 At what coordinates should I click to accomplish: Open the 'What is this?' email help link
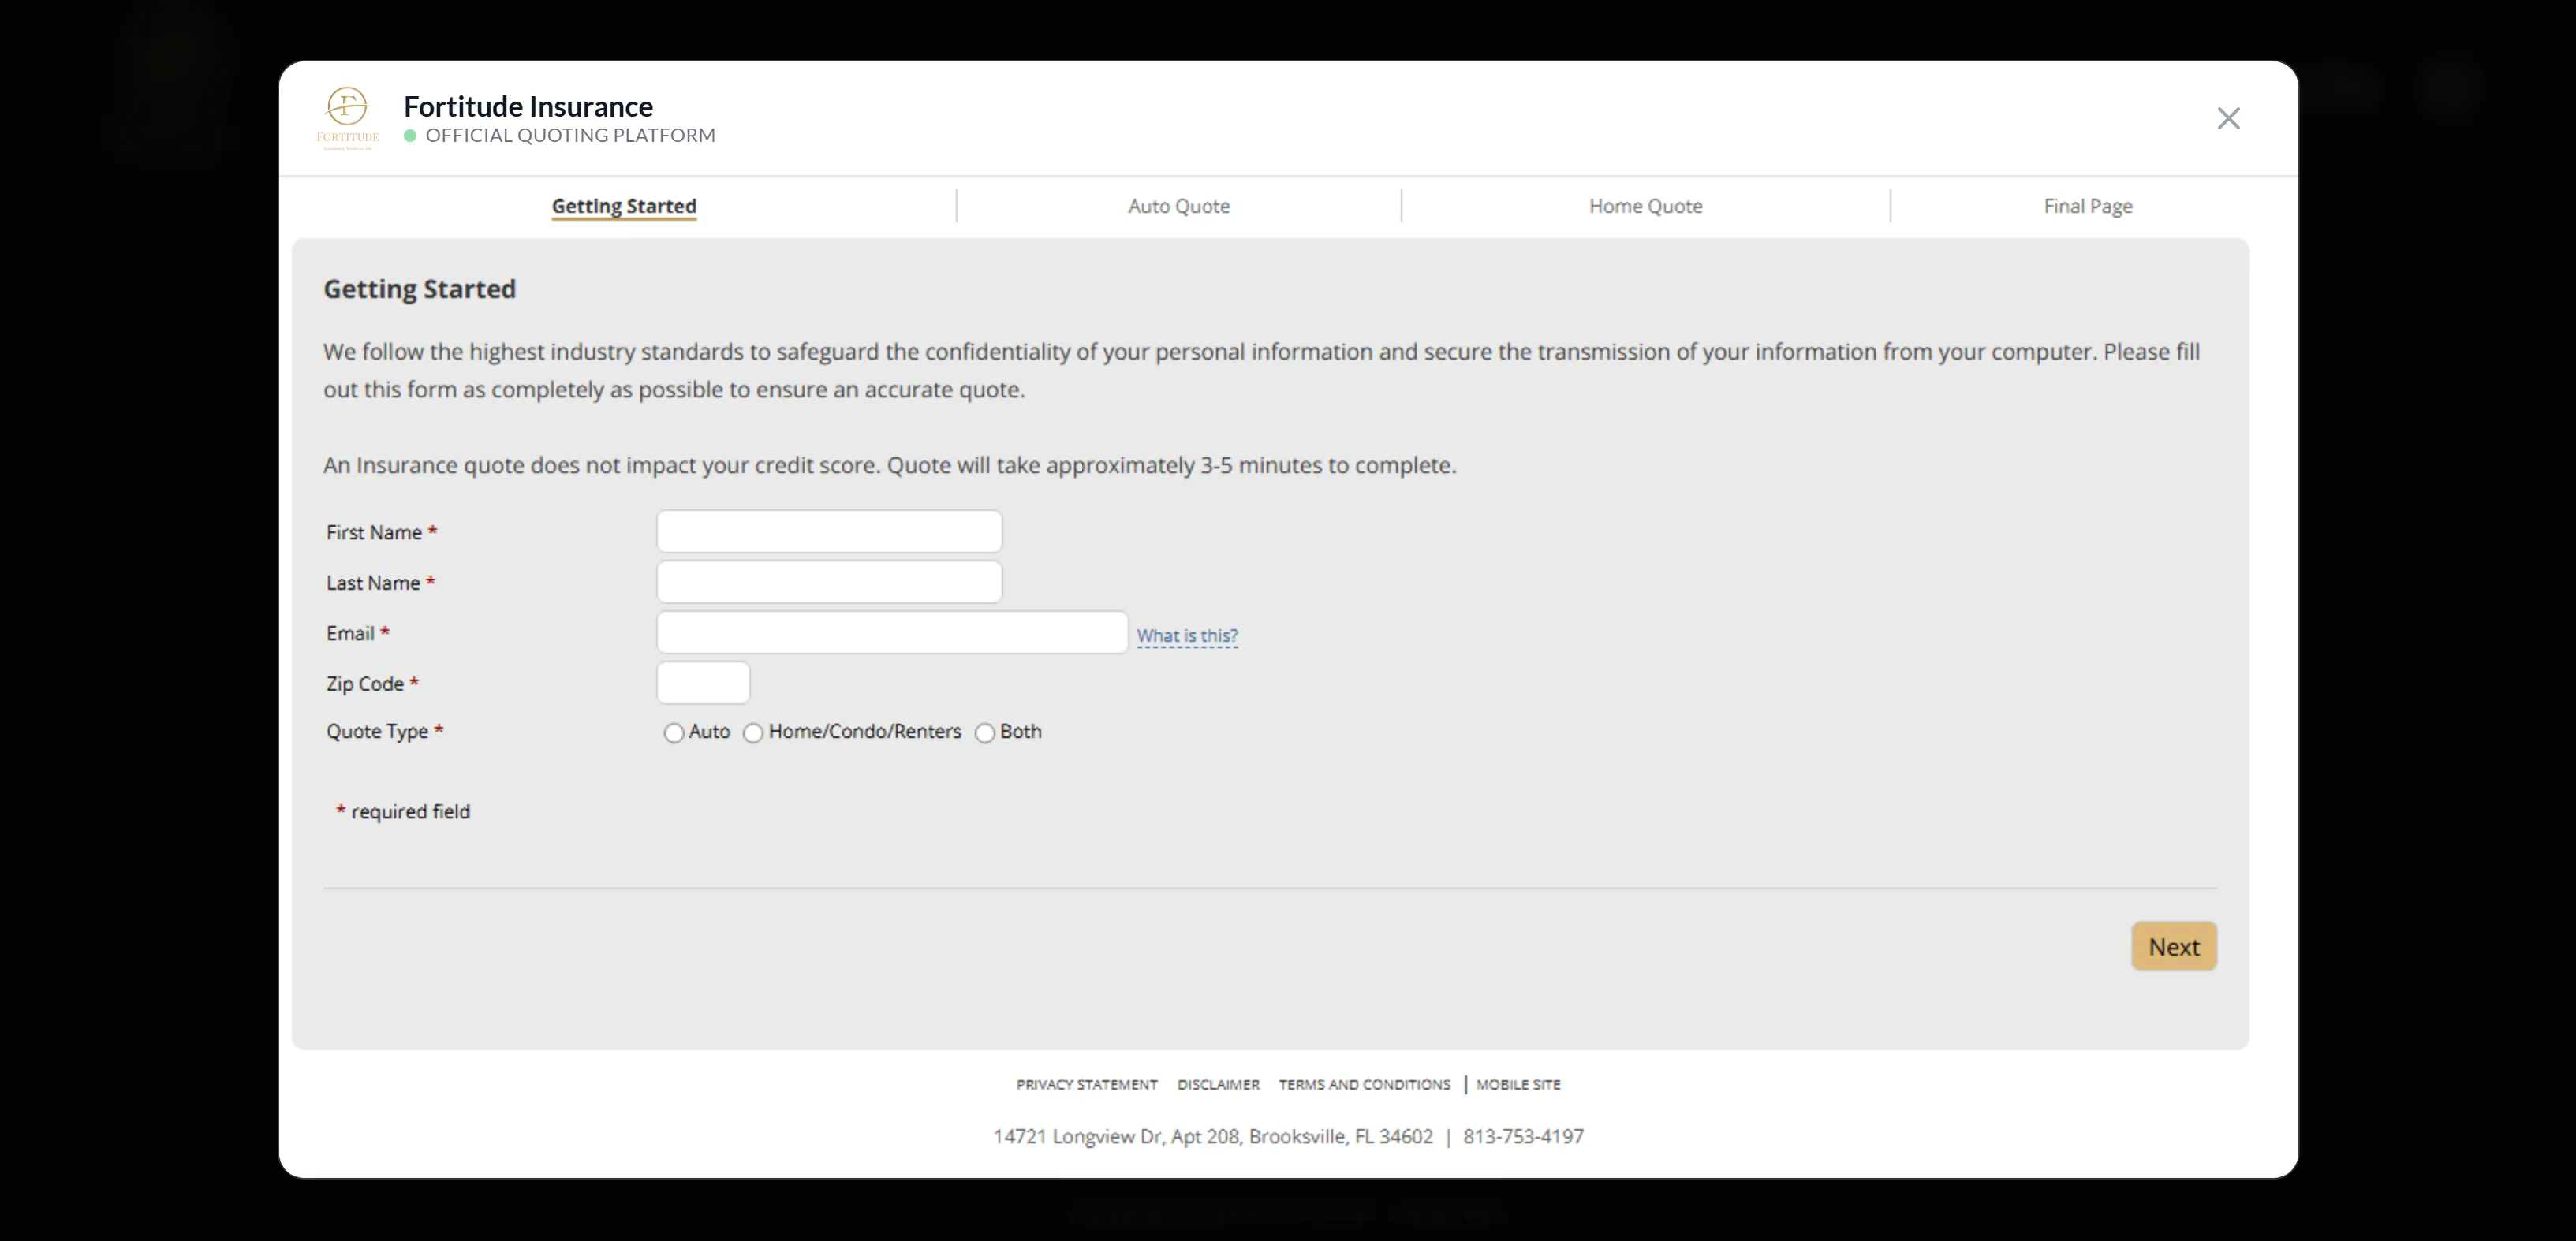[x=1187, y=636]
